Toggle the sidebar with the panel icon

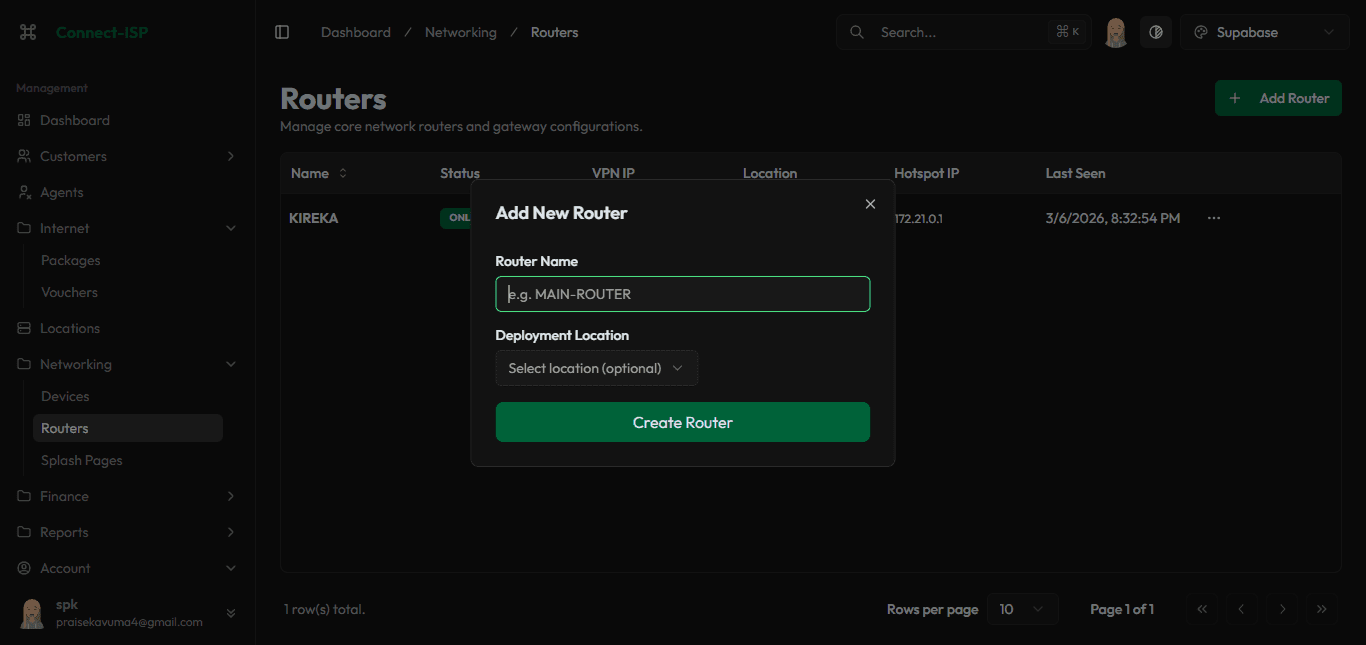point(281,31)
